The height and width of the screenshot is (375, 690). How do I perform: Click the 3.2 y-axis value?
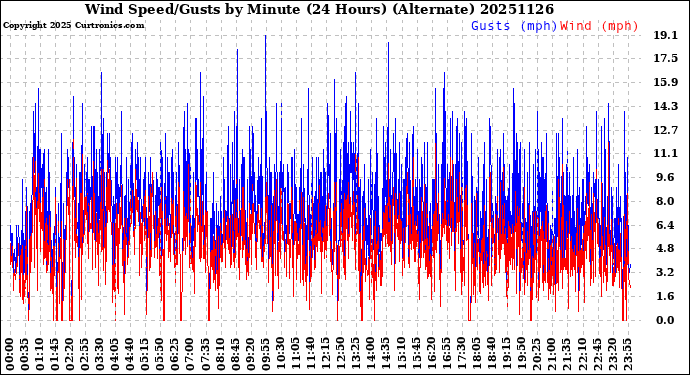pyautogui.click(x=665, y=272)
